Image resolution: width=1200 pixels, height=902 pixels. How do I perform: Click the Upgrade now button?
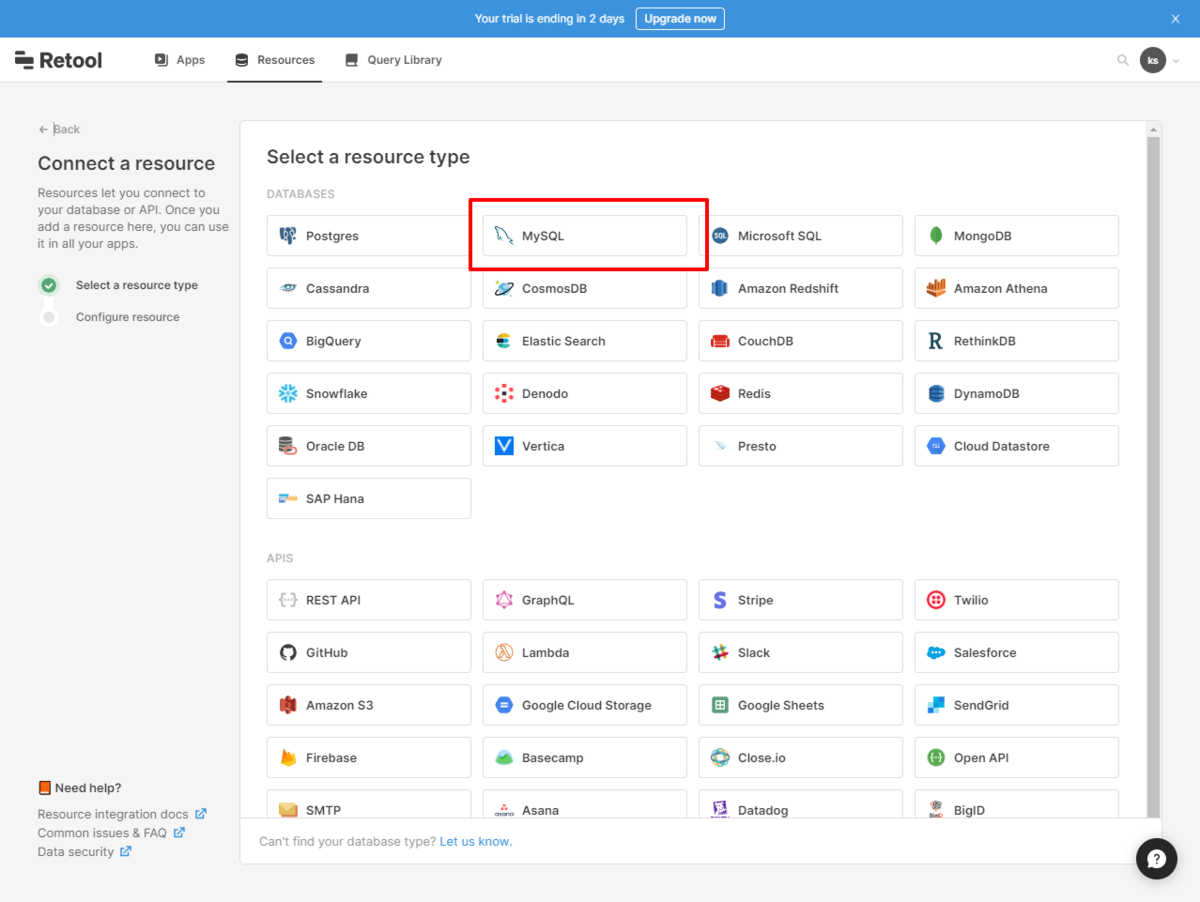point(680,19)
